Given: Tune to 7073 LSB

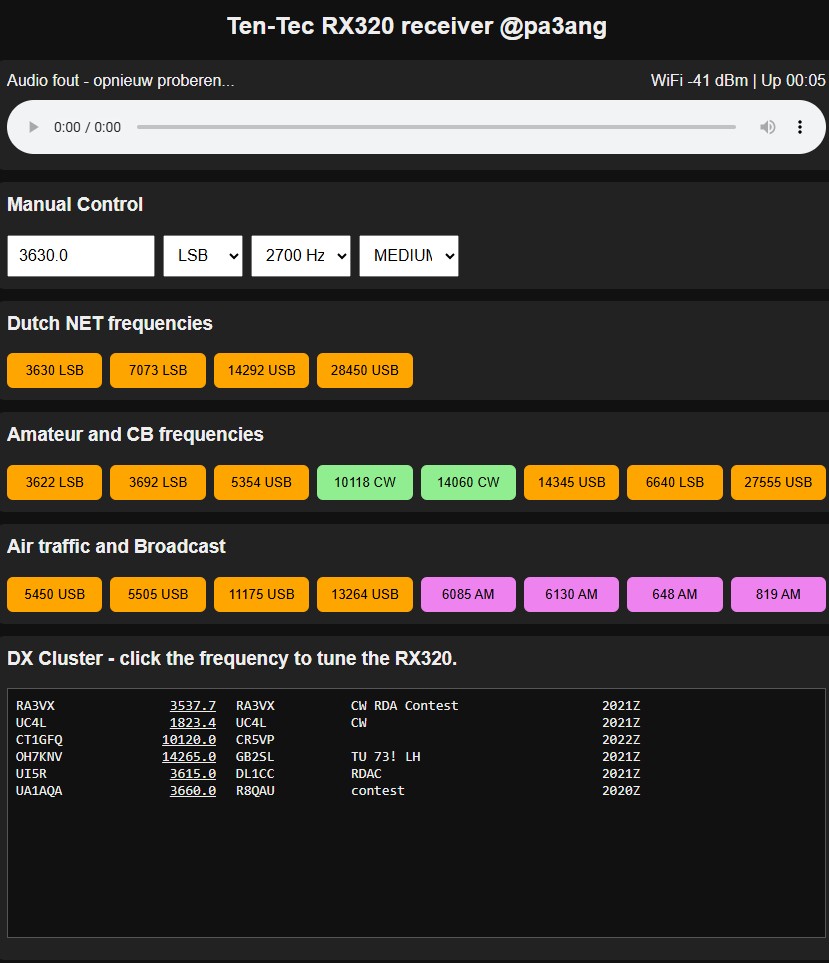Looking at the screenshot, I should pyautogui.click(x=158, y=370).
